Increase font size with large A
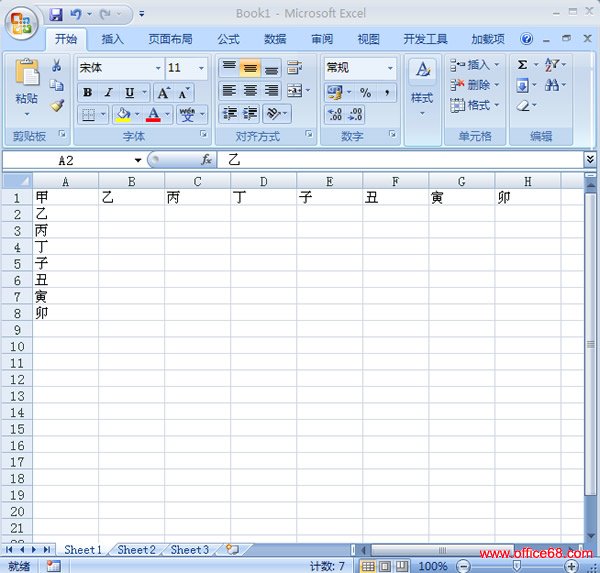 (x=163, y=93)
